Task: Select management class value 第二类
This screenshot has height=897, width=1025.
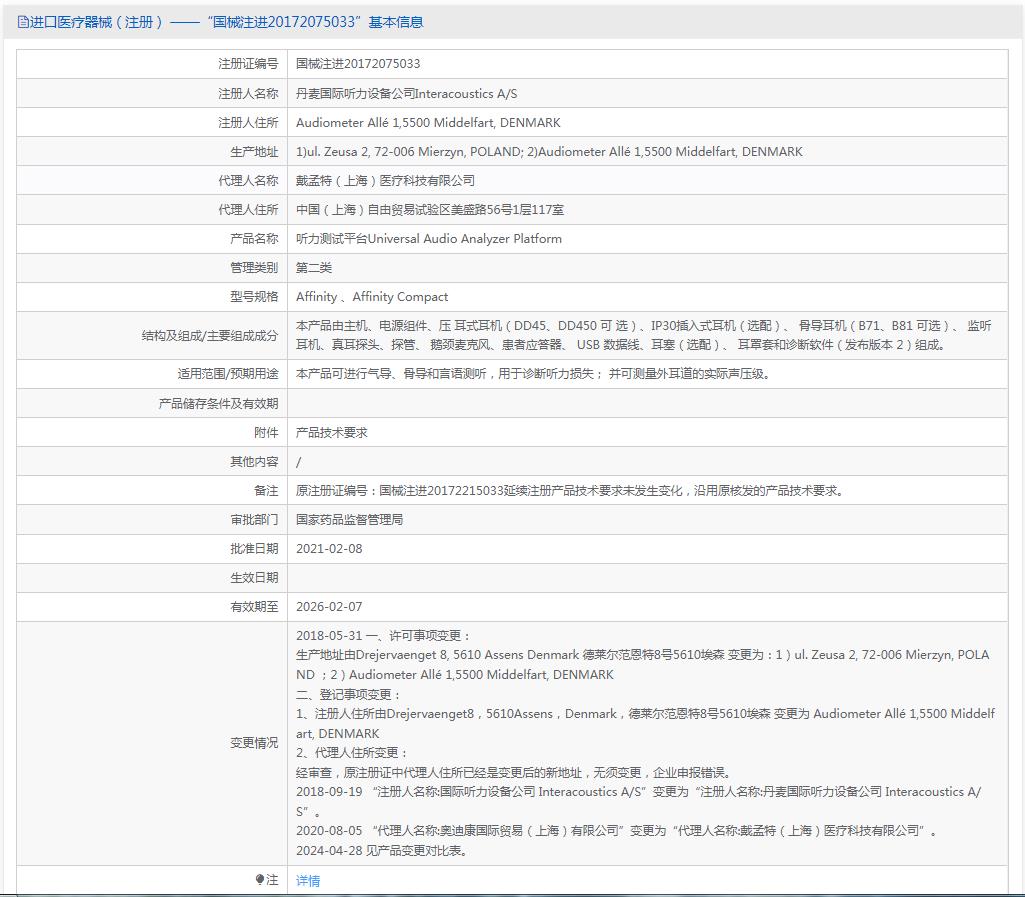Action: click(x=314, y=267)
